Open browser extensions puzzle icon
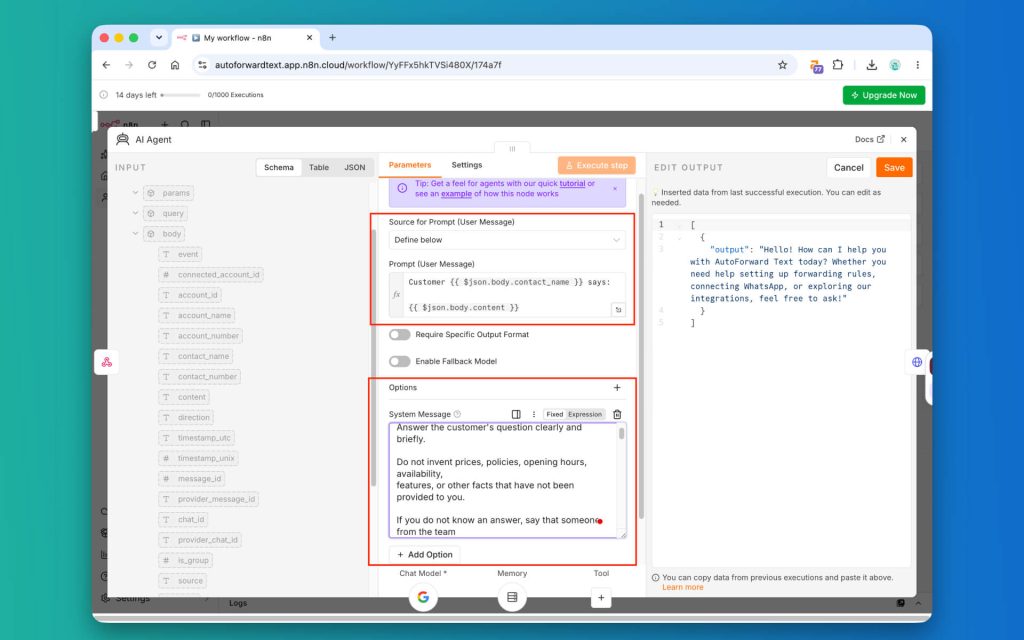The width and height of the screenshot is (1024, 640). tap(838, 65)
